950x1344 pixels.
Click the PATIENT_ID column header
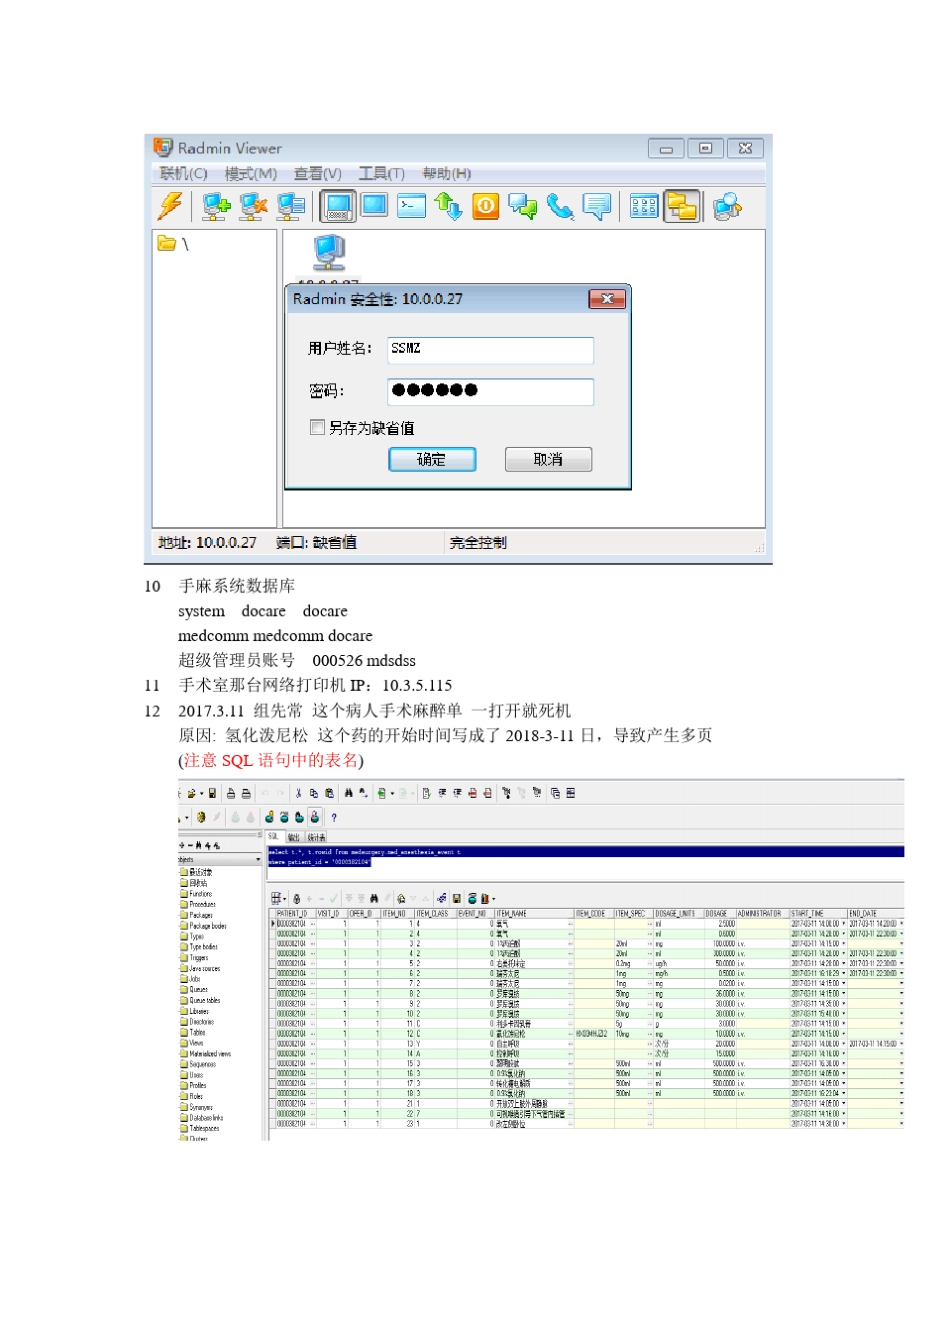point(294,913)
